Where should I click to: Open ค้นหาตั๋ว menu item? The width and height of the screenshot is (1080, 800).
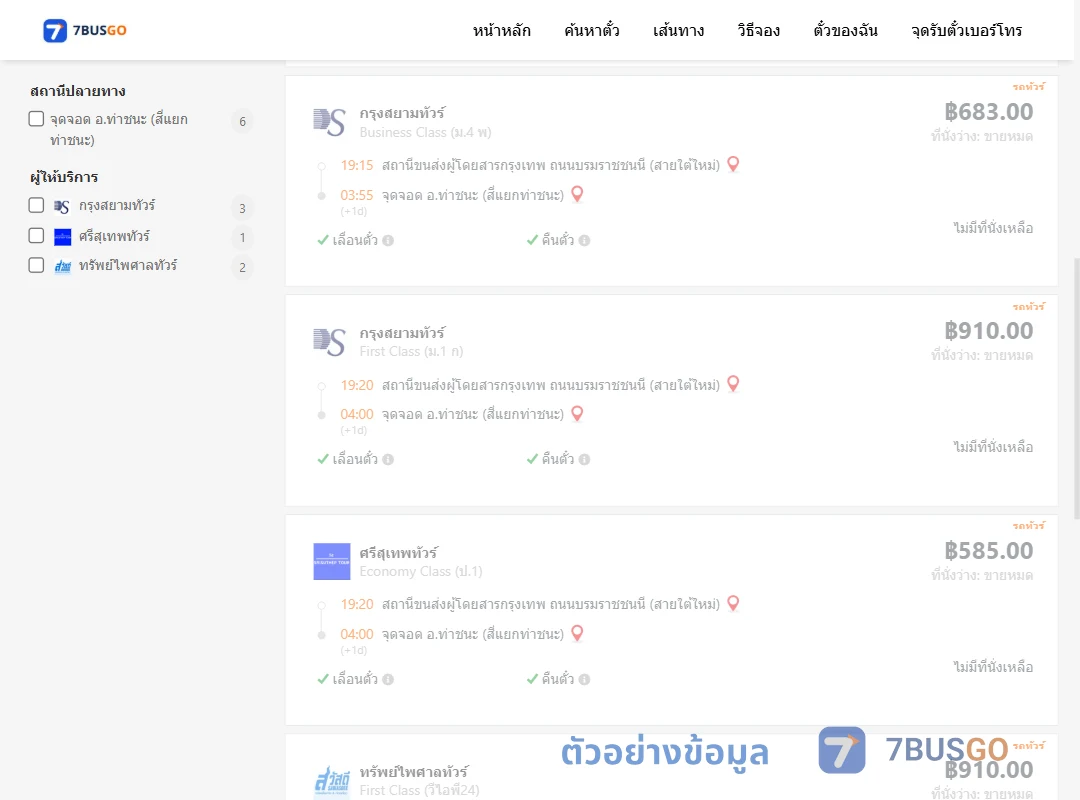[592, 30]
